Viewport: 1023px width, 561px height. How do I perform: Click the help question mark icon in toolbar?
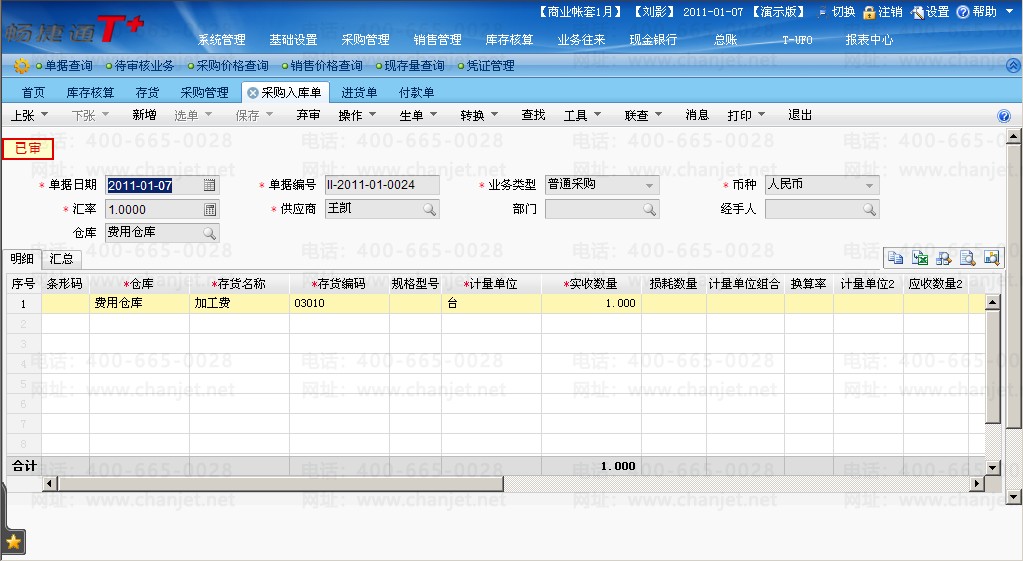tap(1004, 116)
